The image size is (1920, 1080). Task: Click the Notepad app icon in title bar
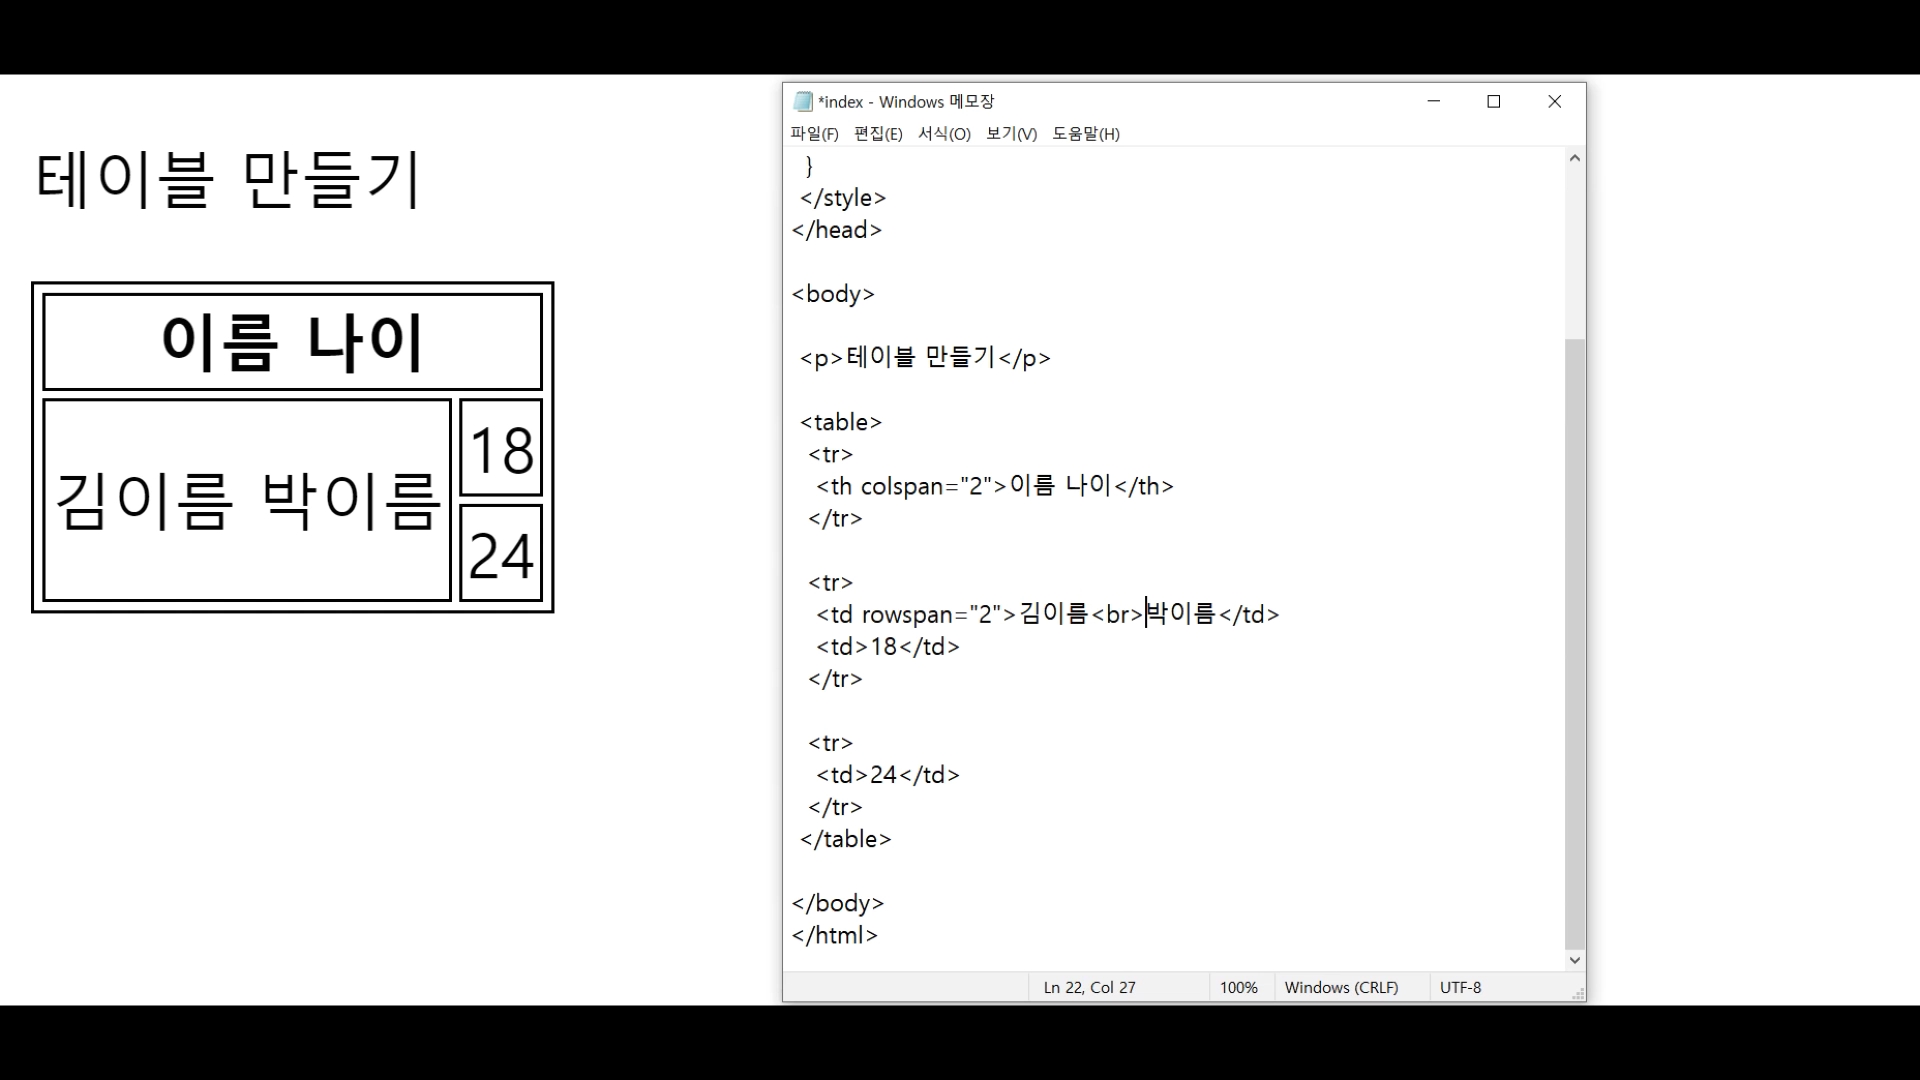[x=803, y=101]
